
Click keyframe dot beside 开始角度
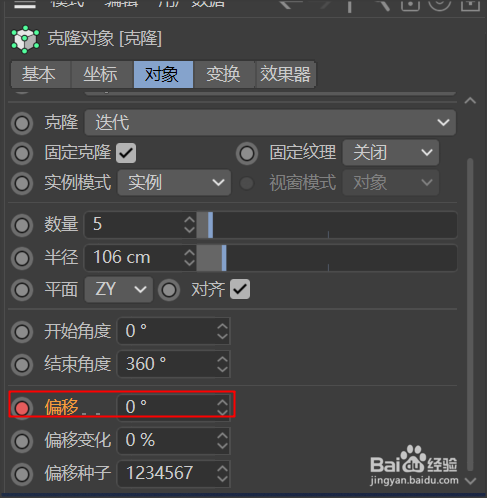click(x=22, y=332)
